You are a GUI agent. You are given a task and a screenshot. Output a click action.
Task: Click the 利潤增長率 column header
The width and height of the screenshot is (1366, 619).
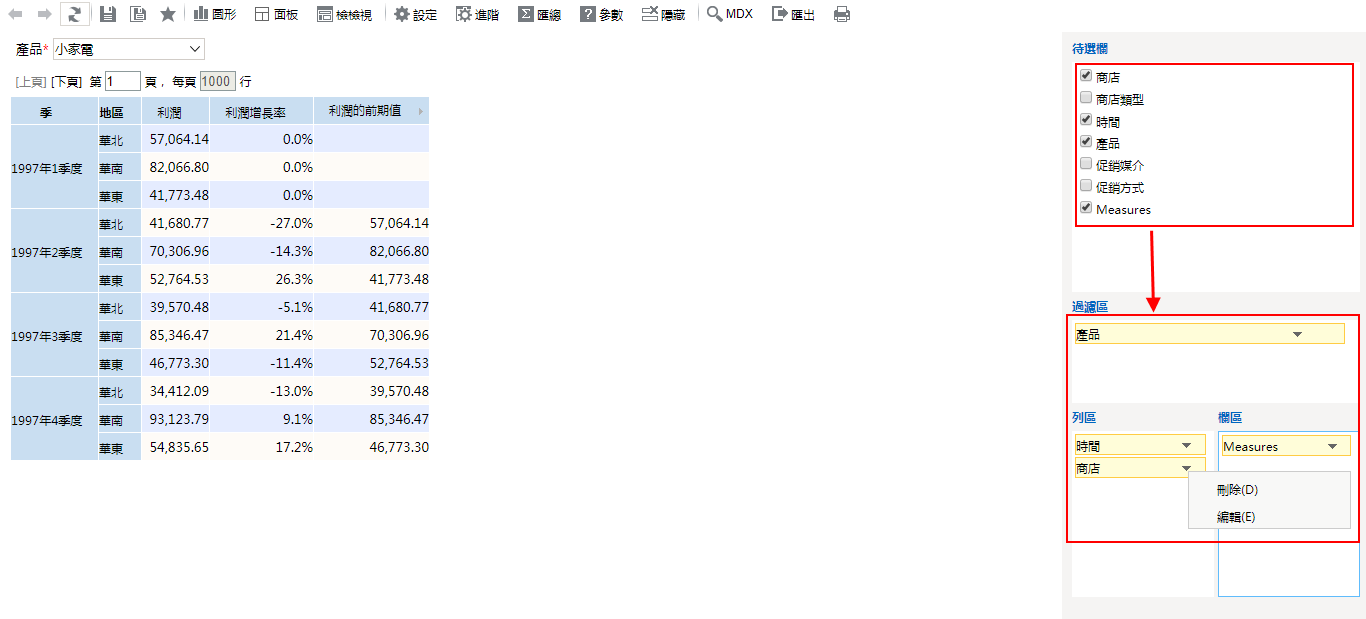(255, 113)
